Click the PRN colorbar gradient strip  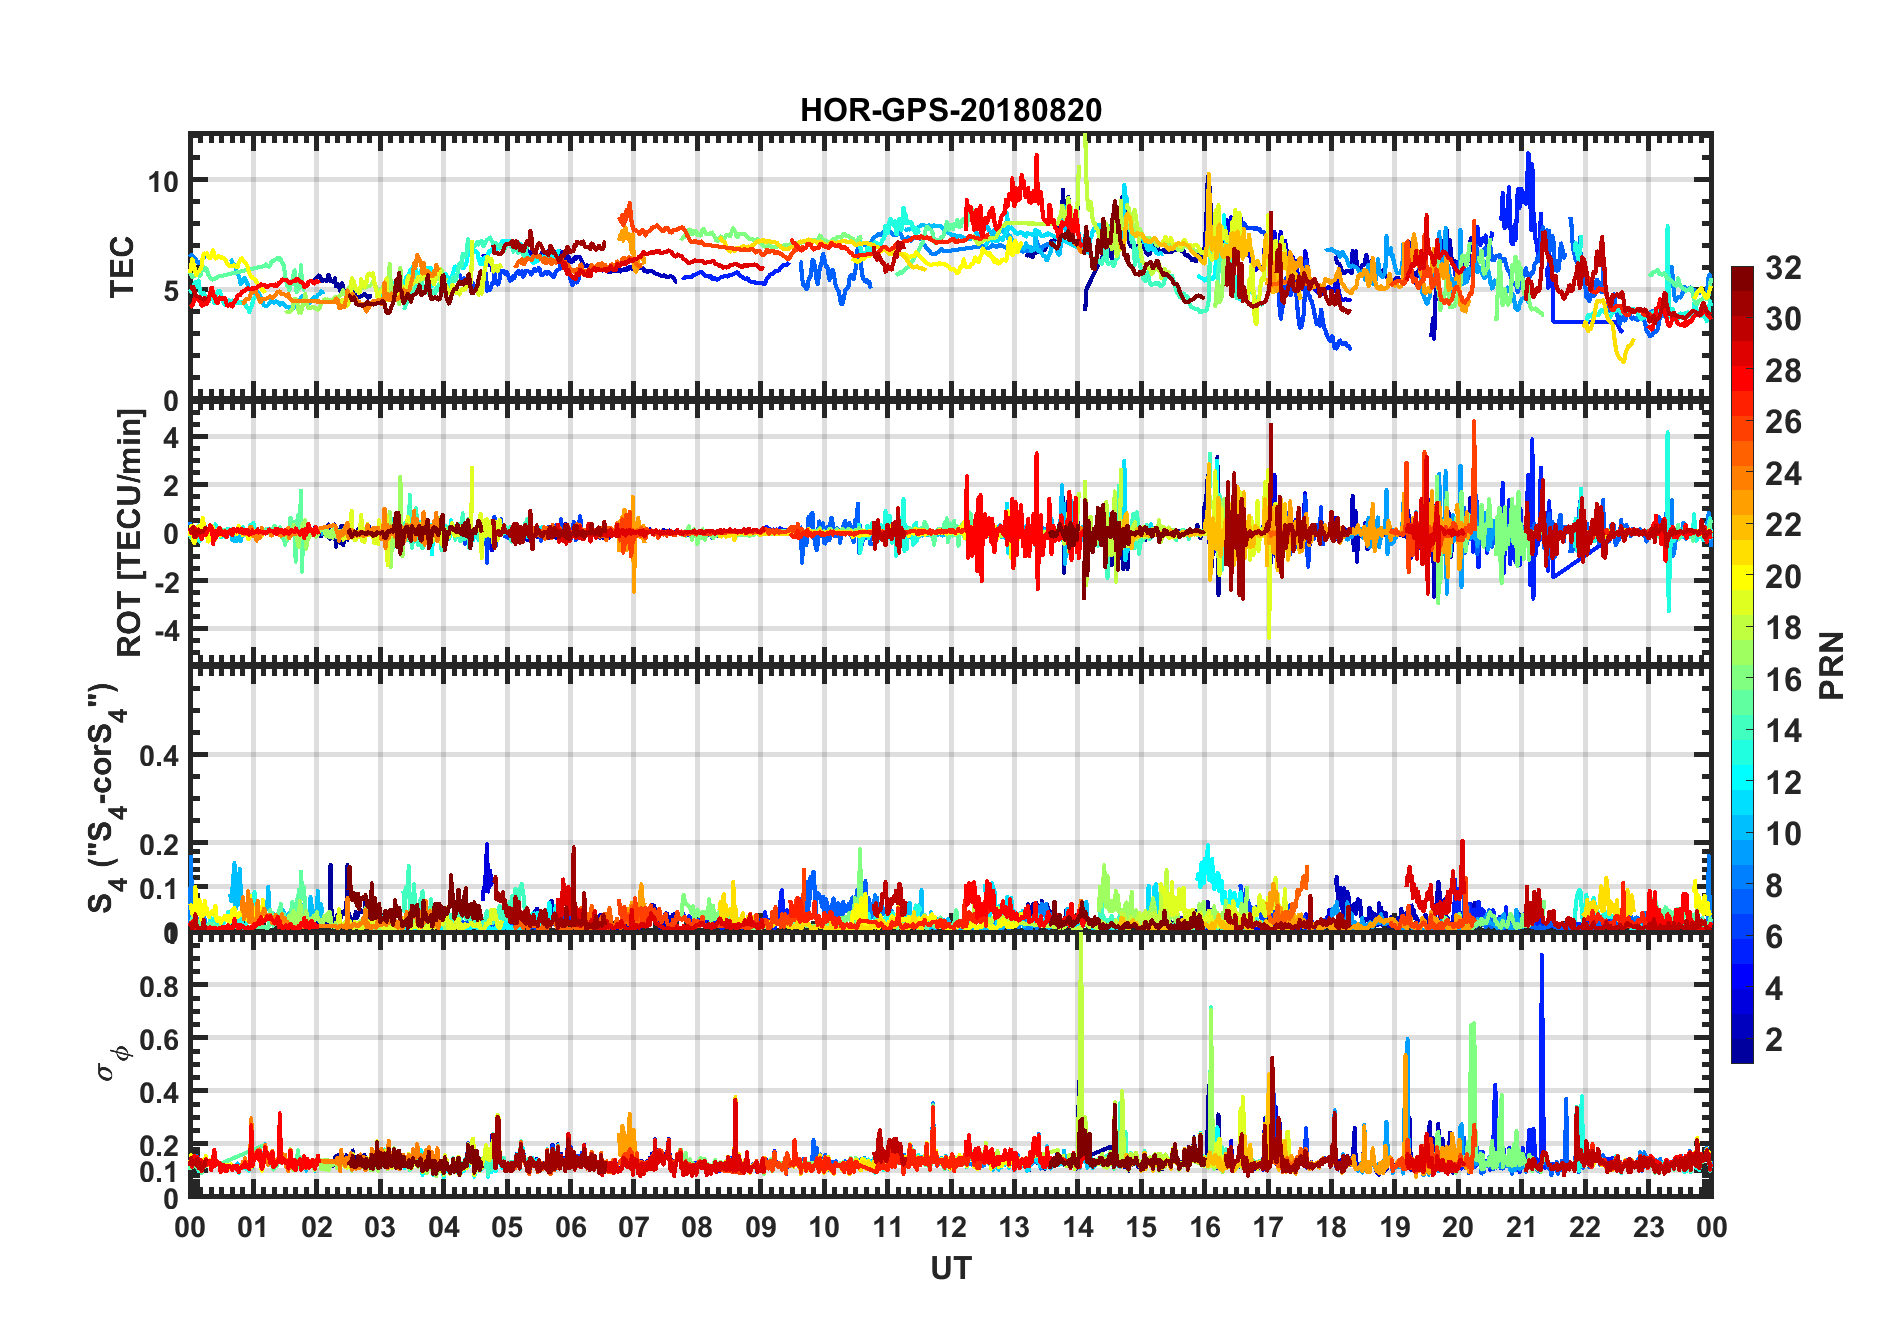(1742, 665)
